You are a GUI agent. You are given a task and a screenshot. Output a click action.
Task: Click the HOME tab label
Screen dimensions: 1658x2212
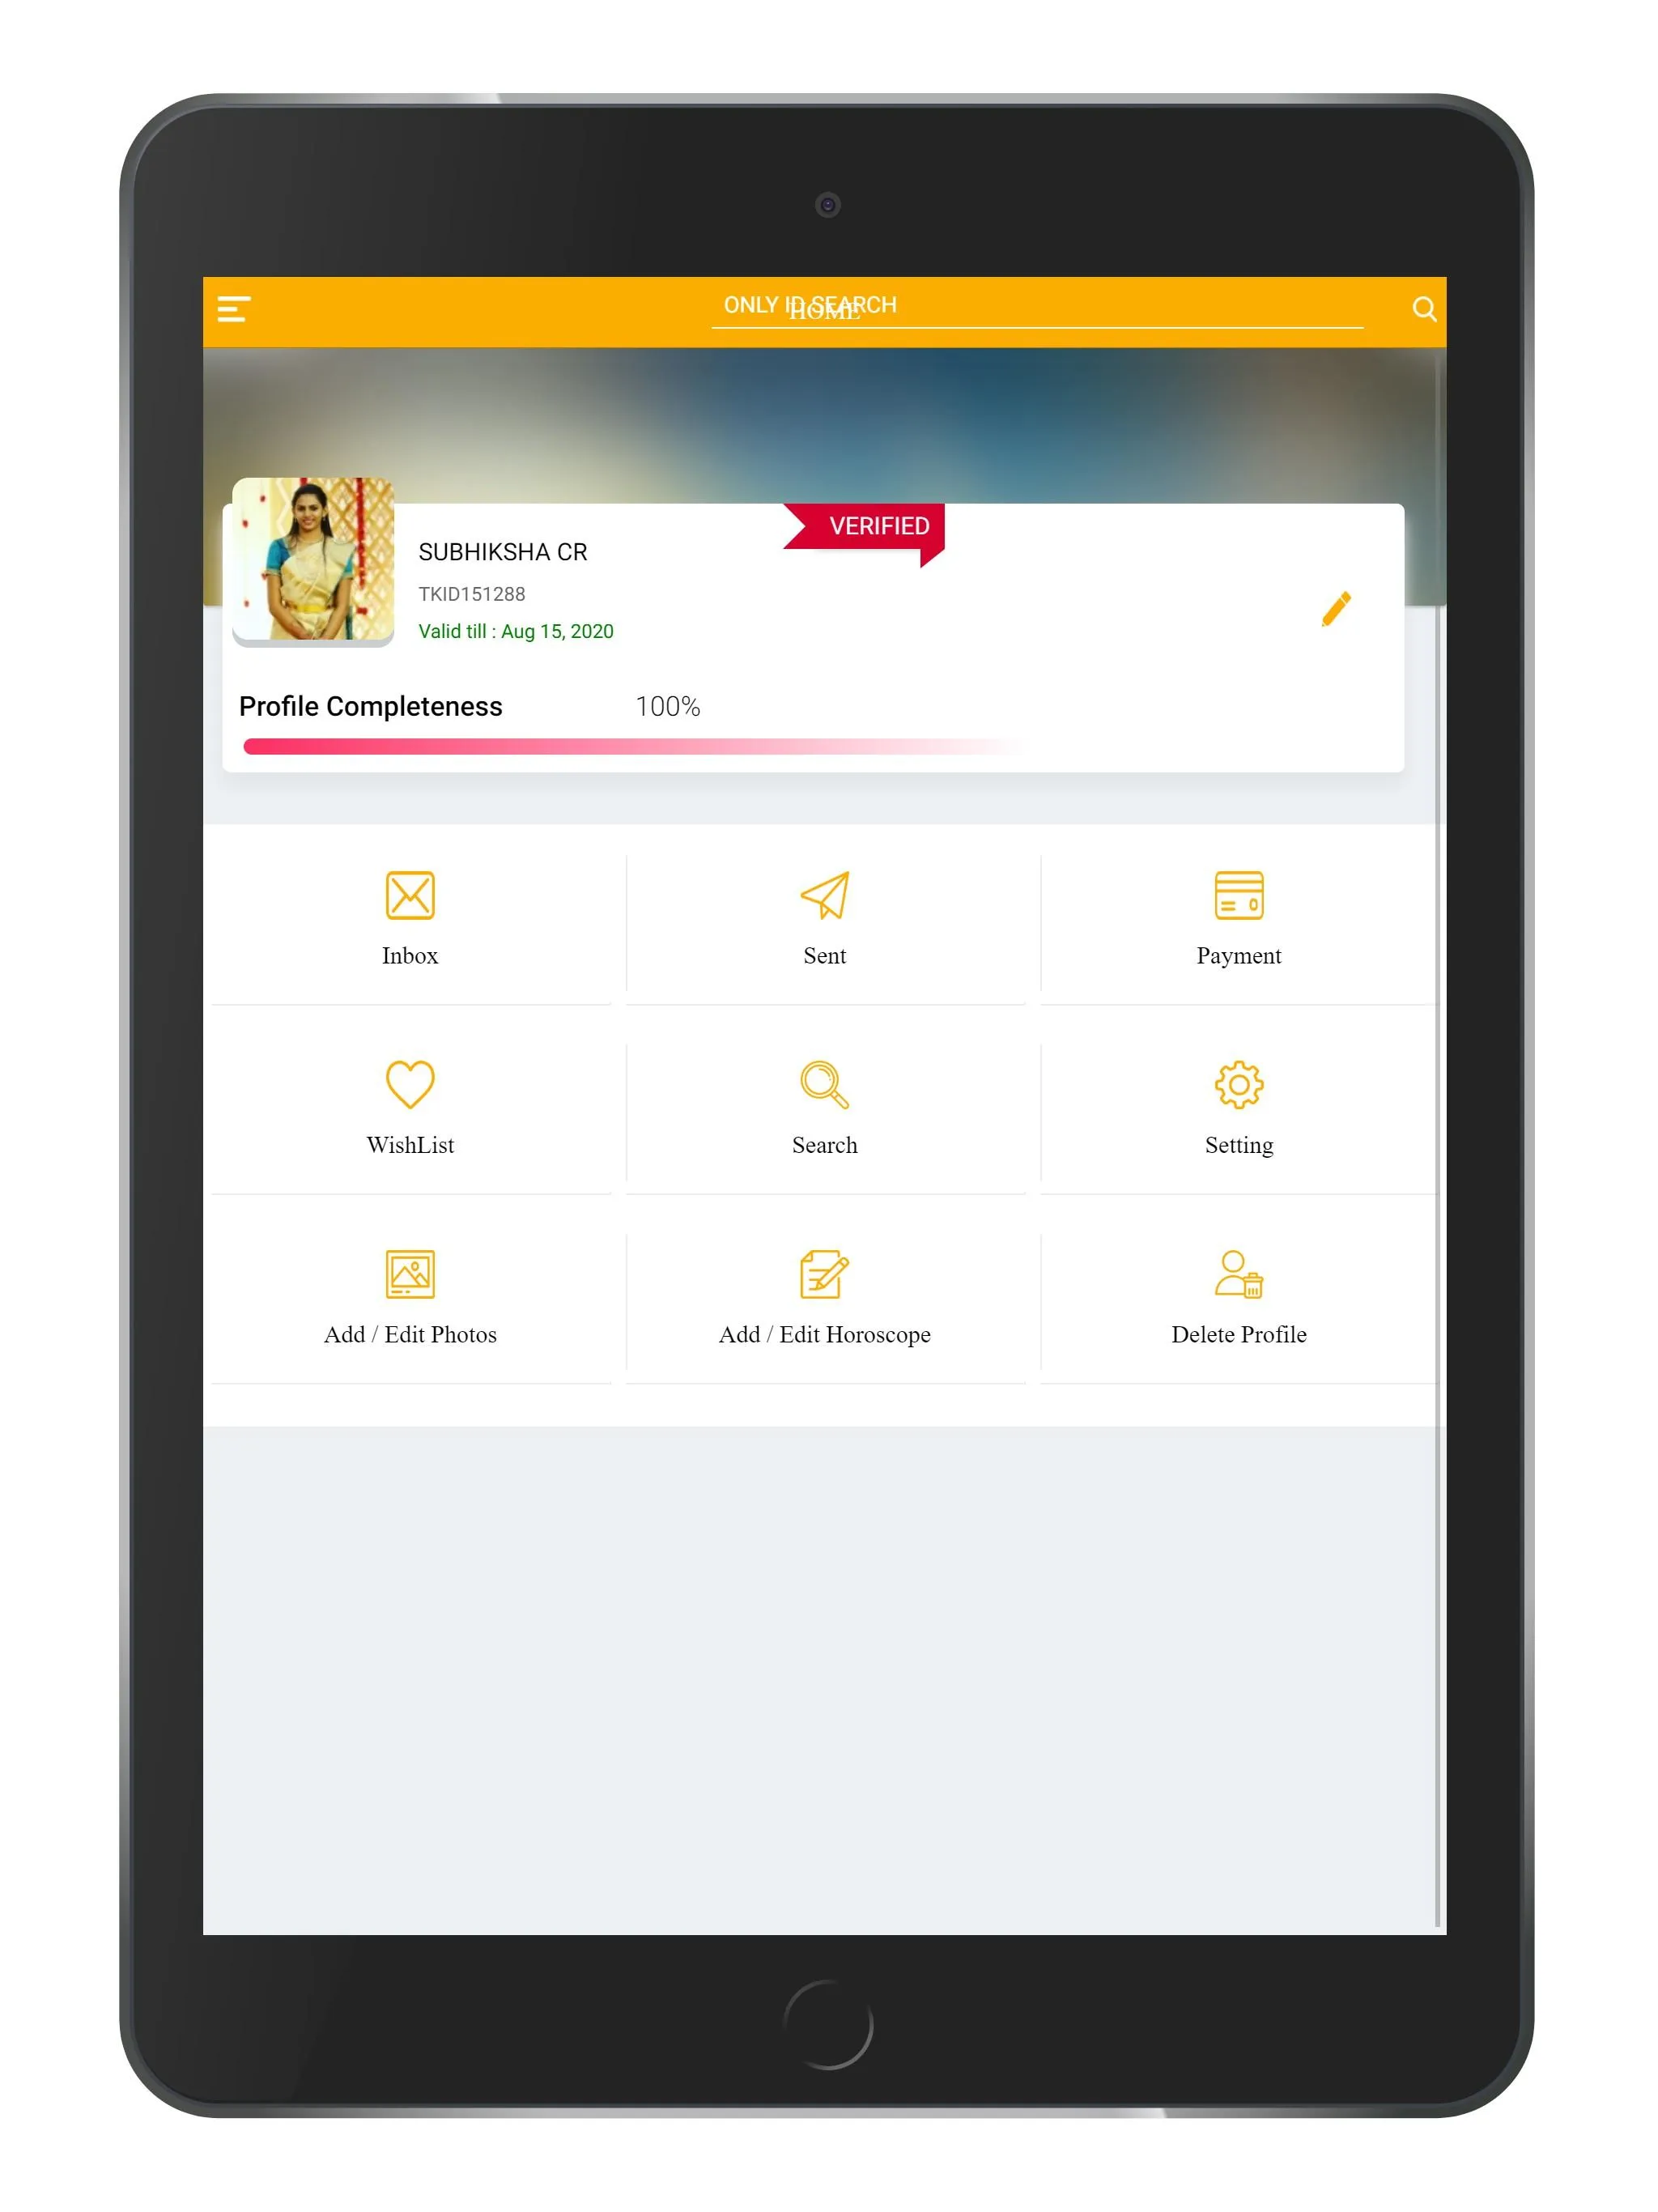[x=827, y=312]
